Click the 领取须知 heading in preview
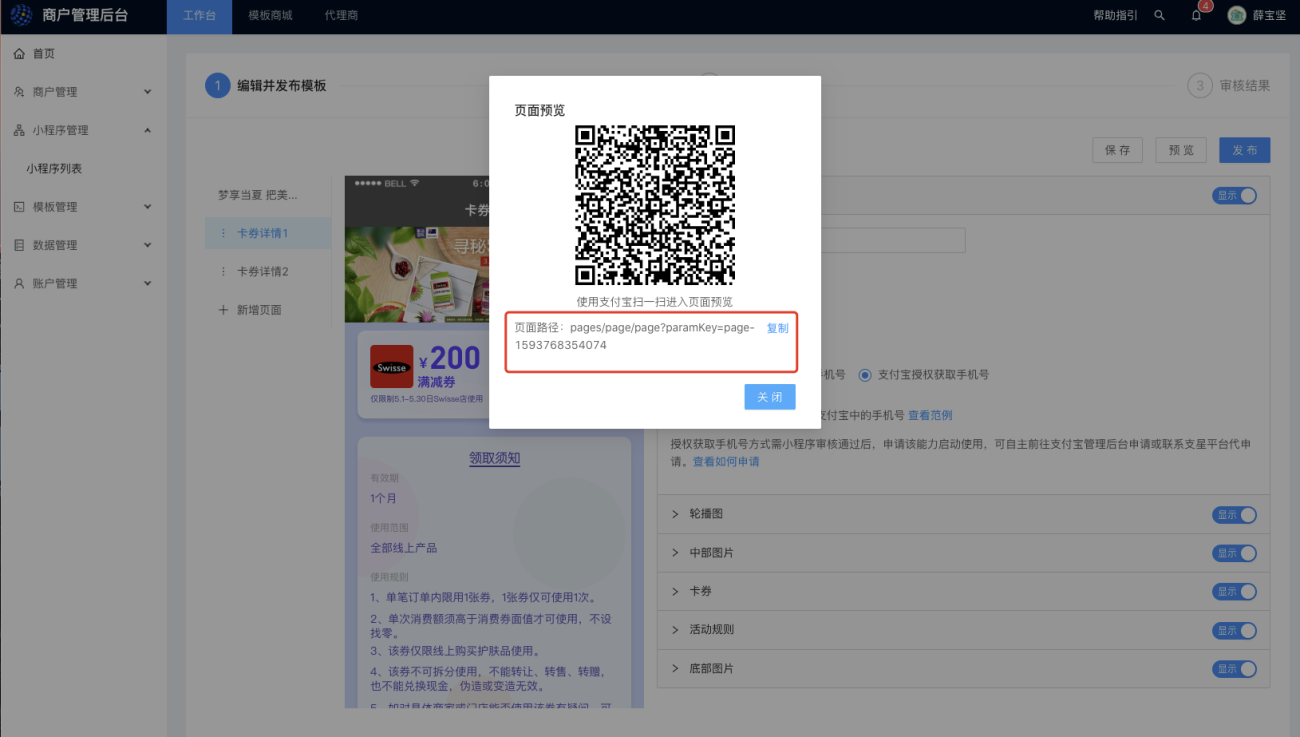The height and width of the screenshot is (737, 1300). click(494, 458)
